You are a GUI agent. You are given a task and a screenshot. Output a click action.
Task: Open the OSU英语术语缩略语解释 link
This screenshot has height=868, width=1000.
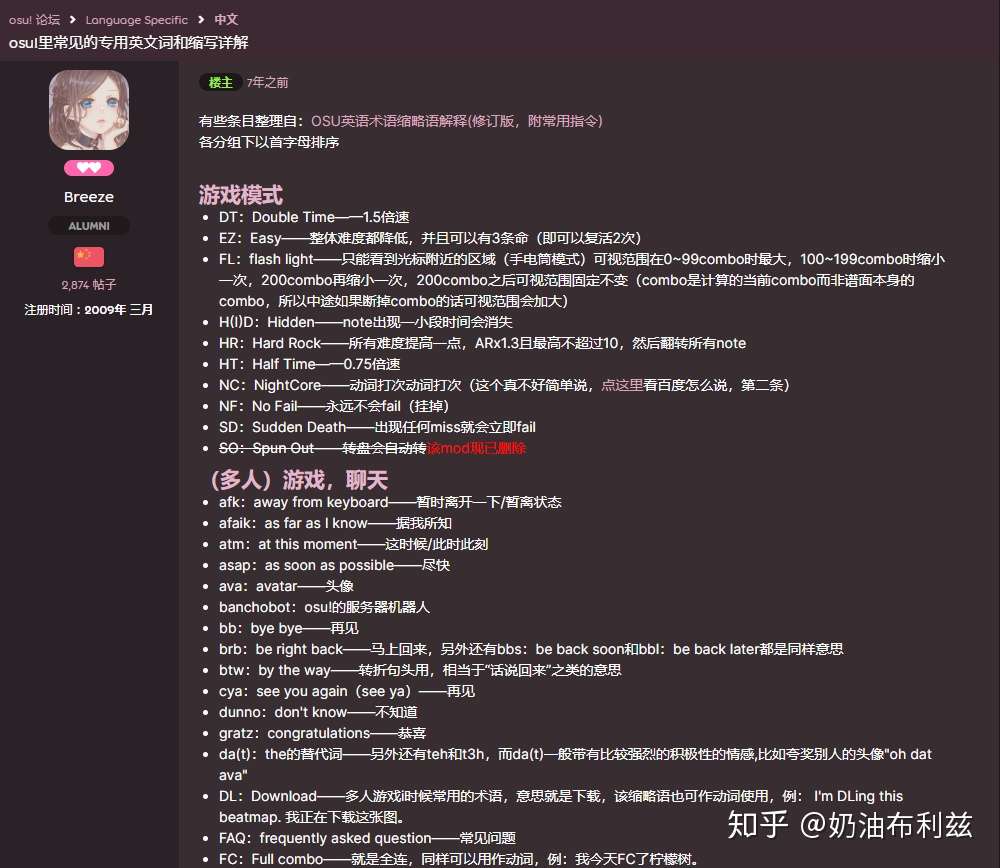coord(457,121)
